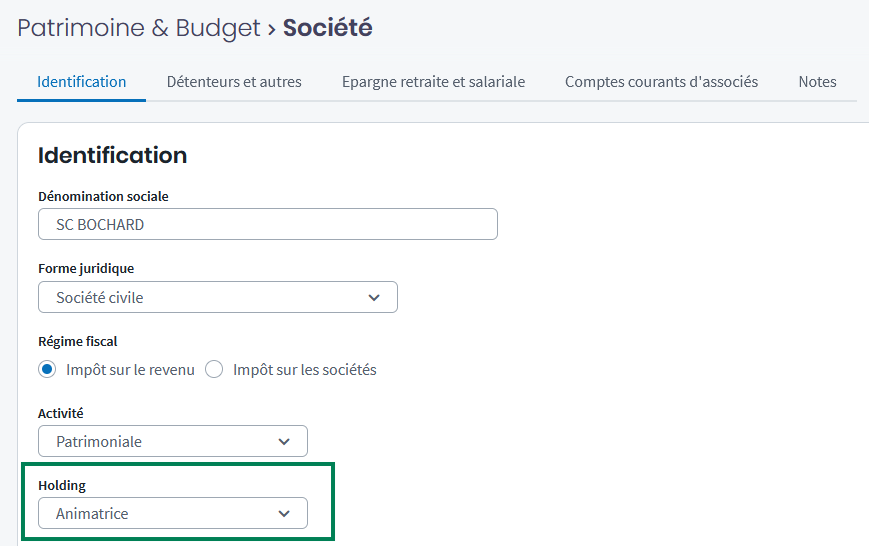This screenshot has height=546, width=869.
Task: Click the Impôt sur les sociétés label text
Action: pyautogui.click(x=304, y=370)
